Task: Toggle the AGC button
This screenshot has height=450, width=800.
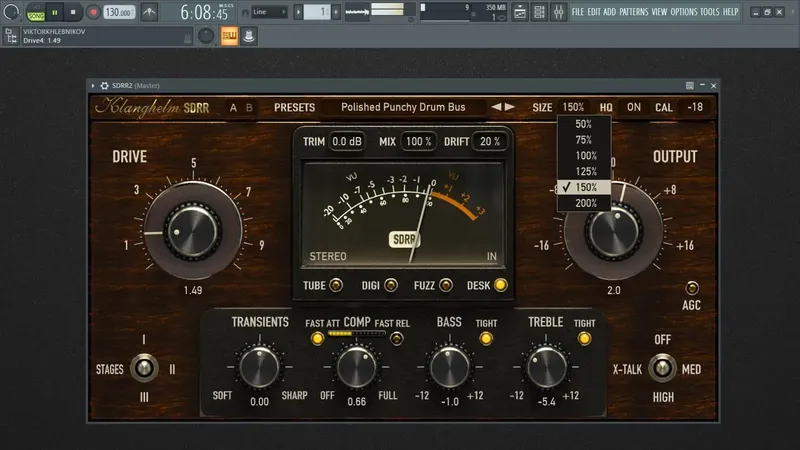Action: tap(692, 288)
